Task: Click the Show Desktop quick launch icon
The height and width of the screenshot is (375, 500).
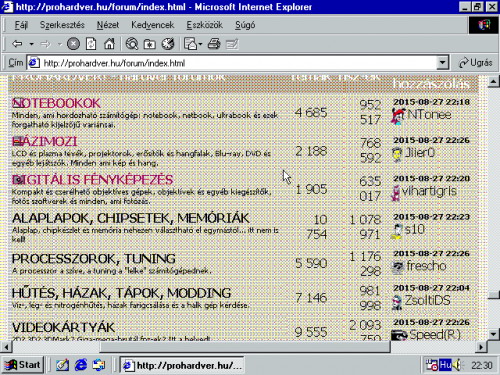Action: [62, 365]
